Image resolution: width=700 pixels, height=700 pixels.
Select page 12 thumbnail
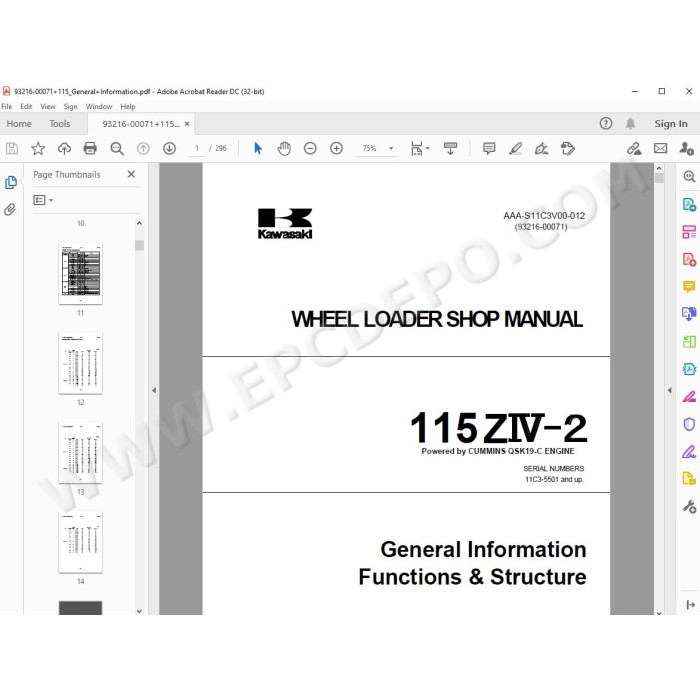click(80, 363)
